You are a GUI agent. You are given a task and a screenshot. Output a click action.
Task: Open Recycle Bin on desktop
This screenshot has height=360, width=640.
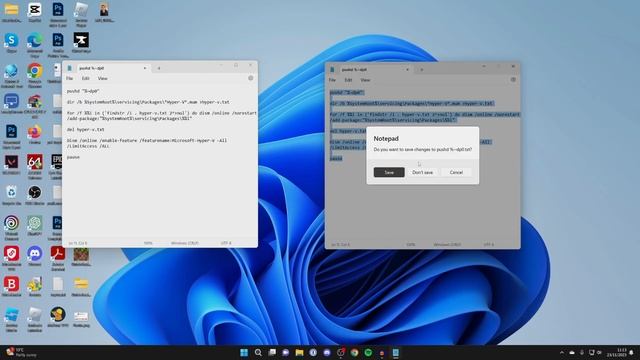click(x=11, y=195)
